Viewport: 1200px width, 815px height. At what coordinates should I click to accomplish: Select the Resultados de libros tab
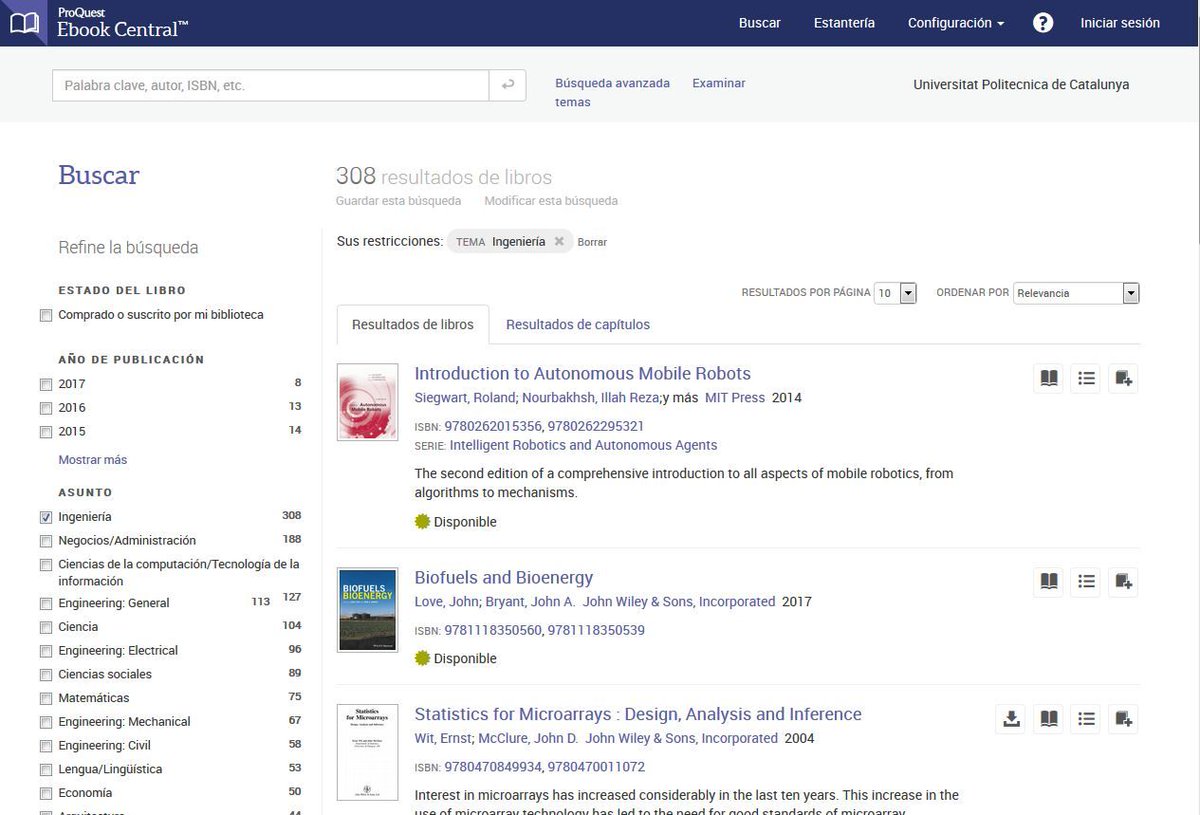tap(413, 325)
